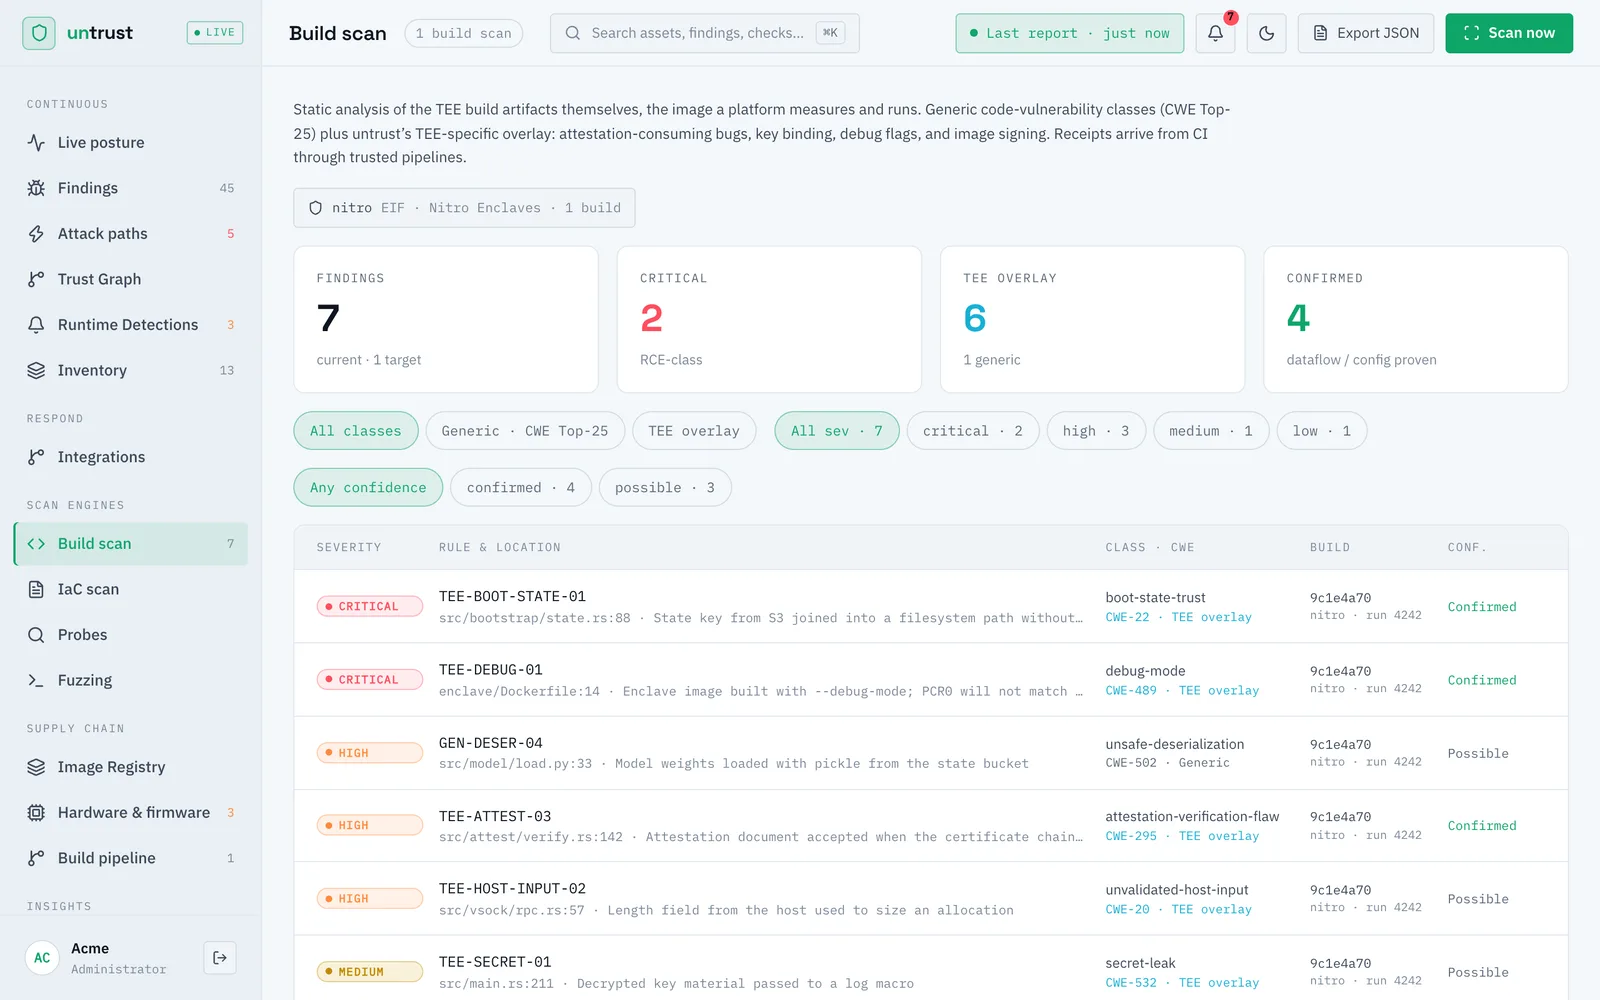The width and height of the screenshot is (1600, 1000).
Task: Open Image Registry in sidebar
Action: click(131, 767)
